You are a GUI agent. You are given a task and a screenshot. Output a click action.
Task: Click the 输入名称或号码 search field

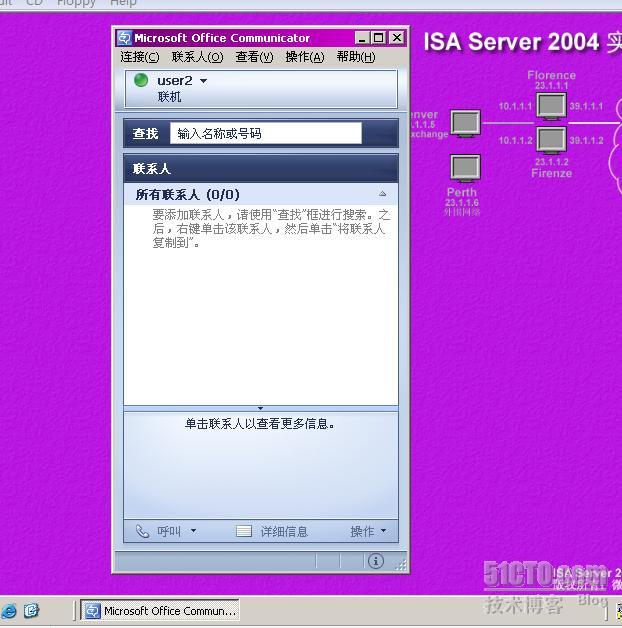(x=266, y=133)
